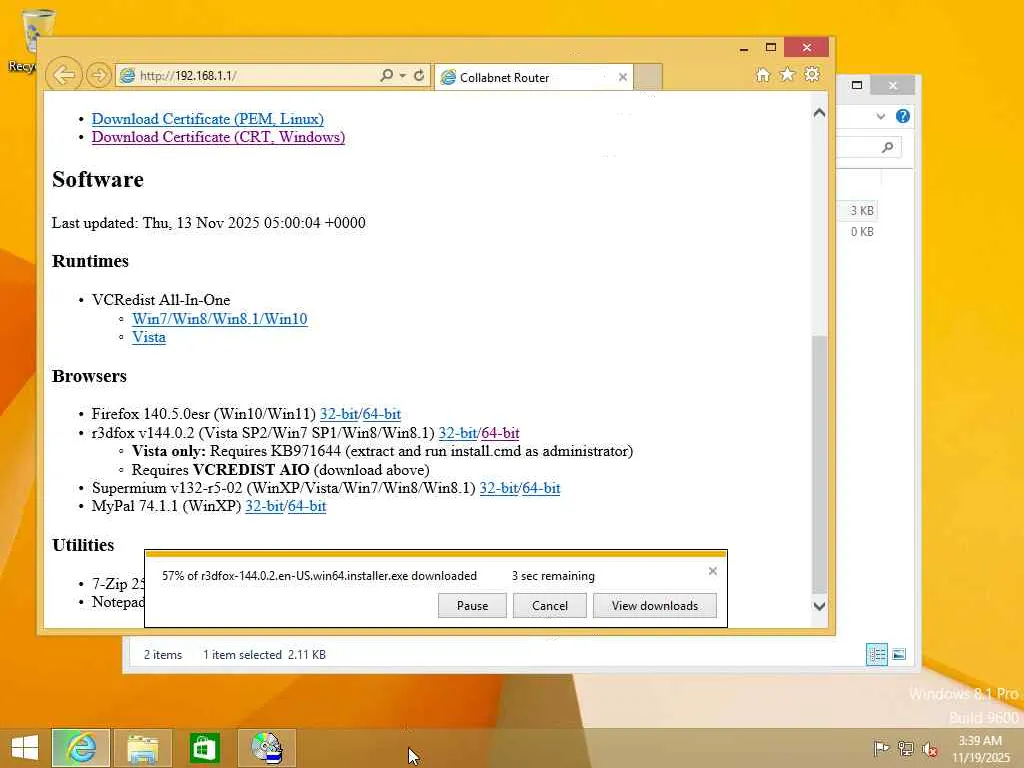Open File Explorer from the taskbar
This screenshot has height=768, width=1024.
click(143, 748)
